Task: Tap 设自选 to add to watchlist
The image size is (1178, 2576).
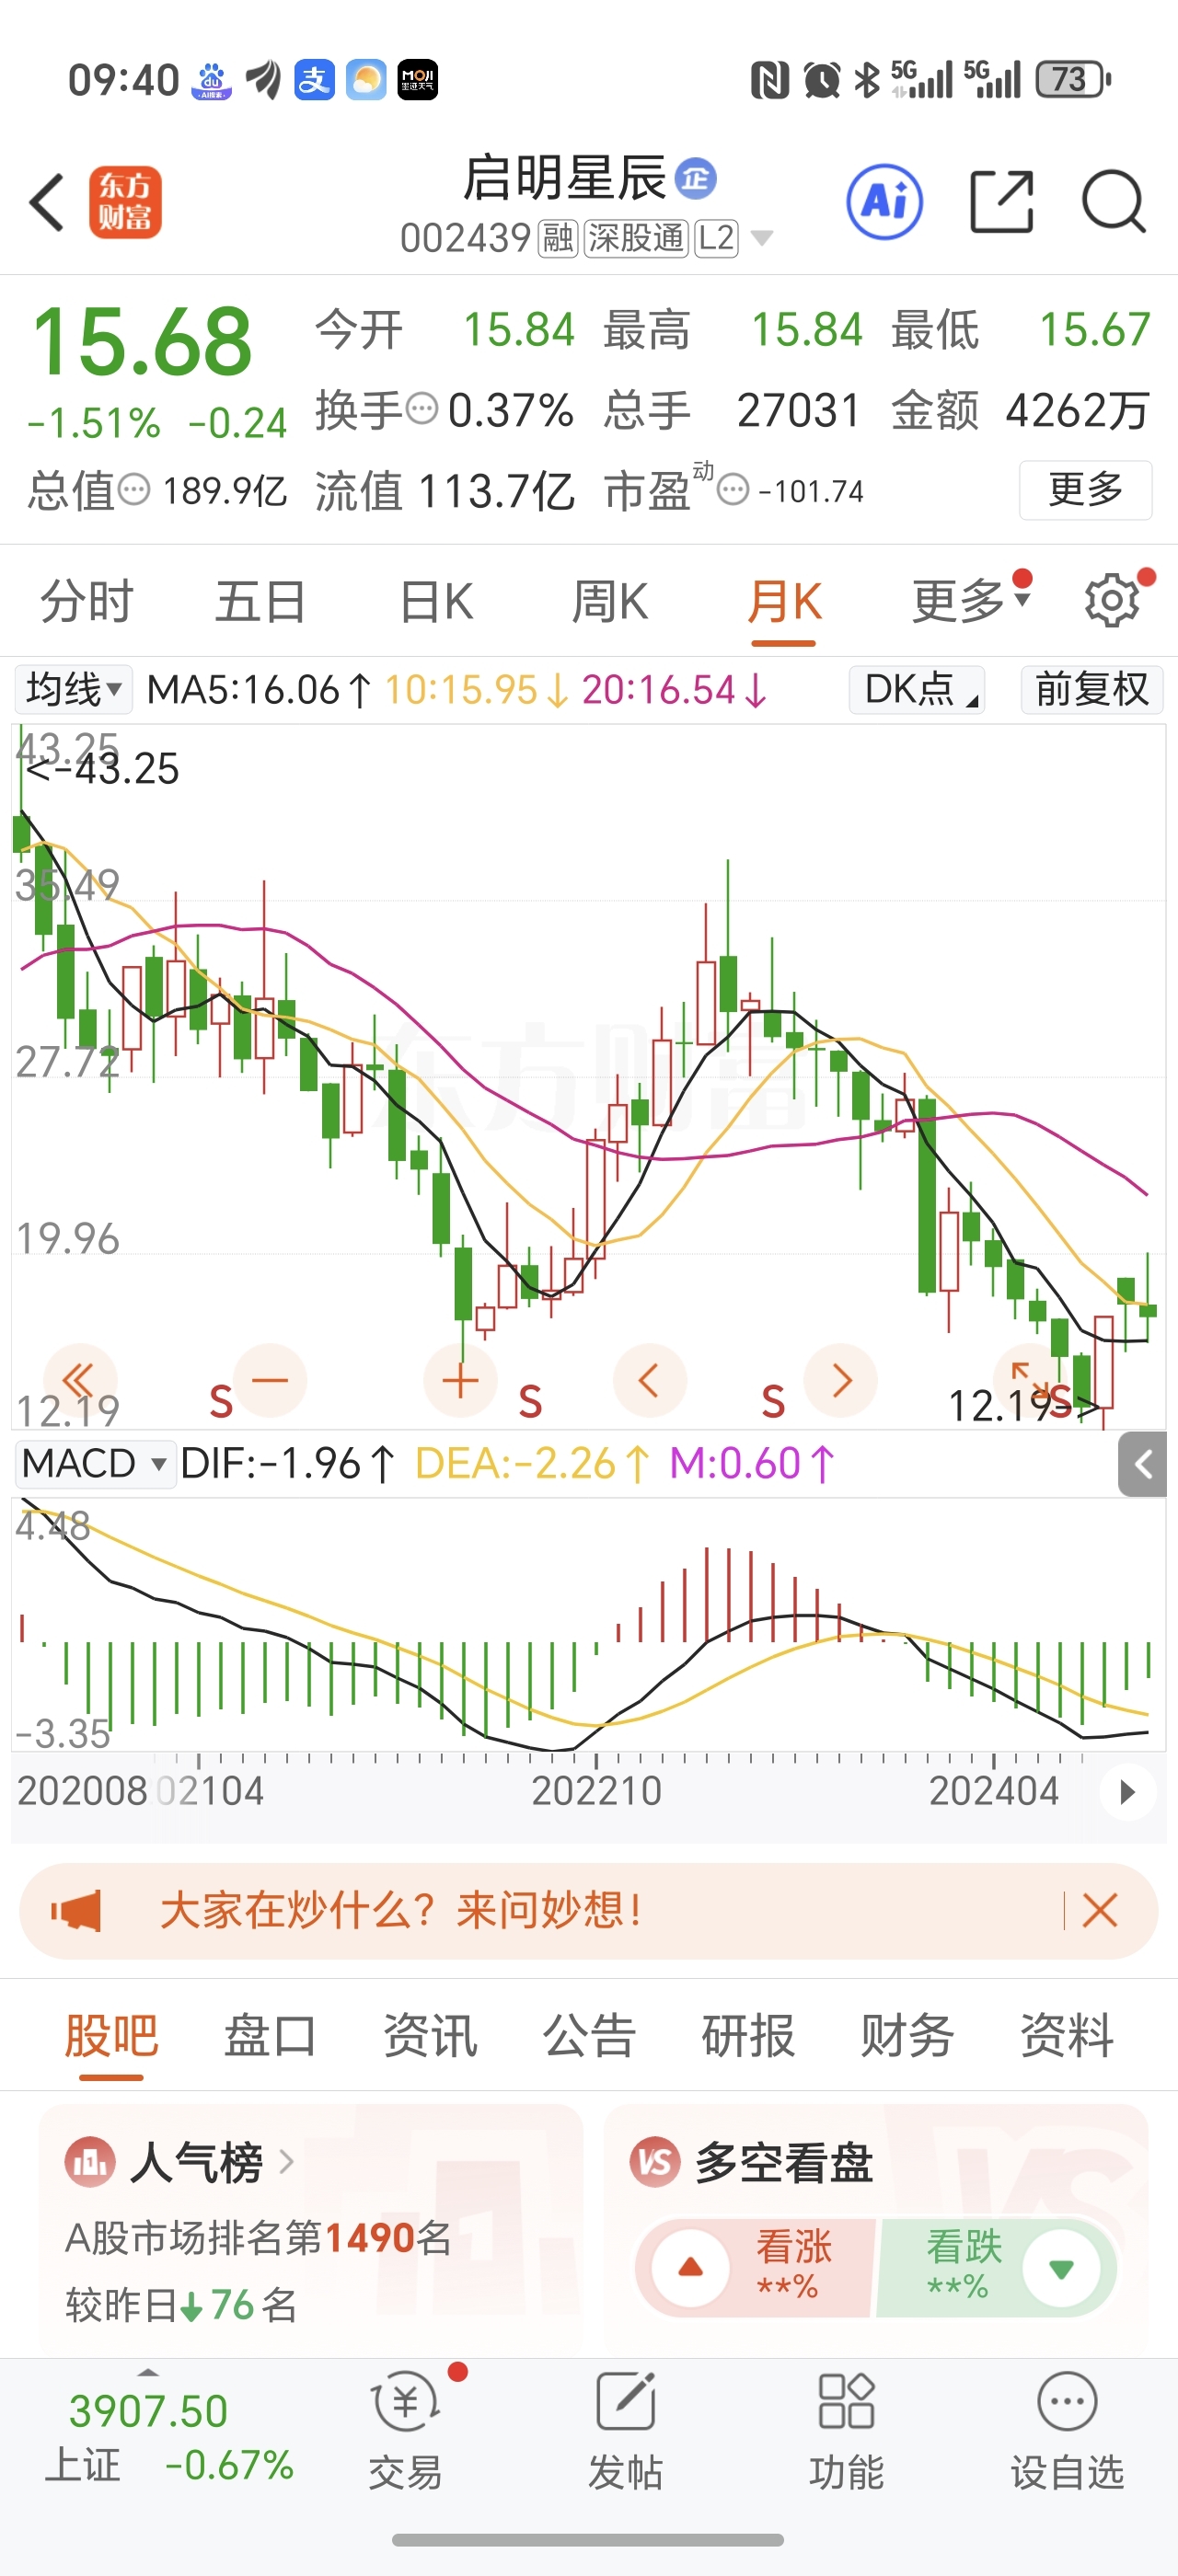Action: pyautogui.click(x=1067, y=2432)
